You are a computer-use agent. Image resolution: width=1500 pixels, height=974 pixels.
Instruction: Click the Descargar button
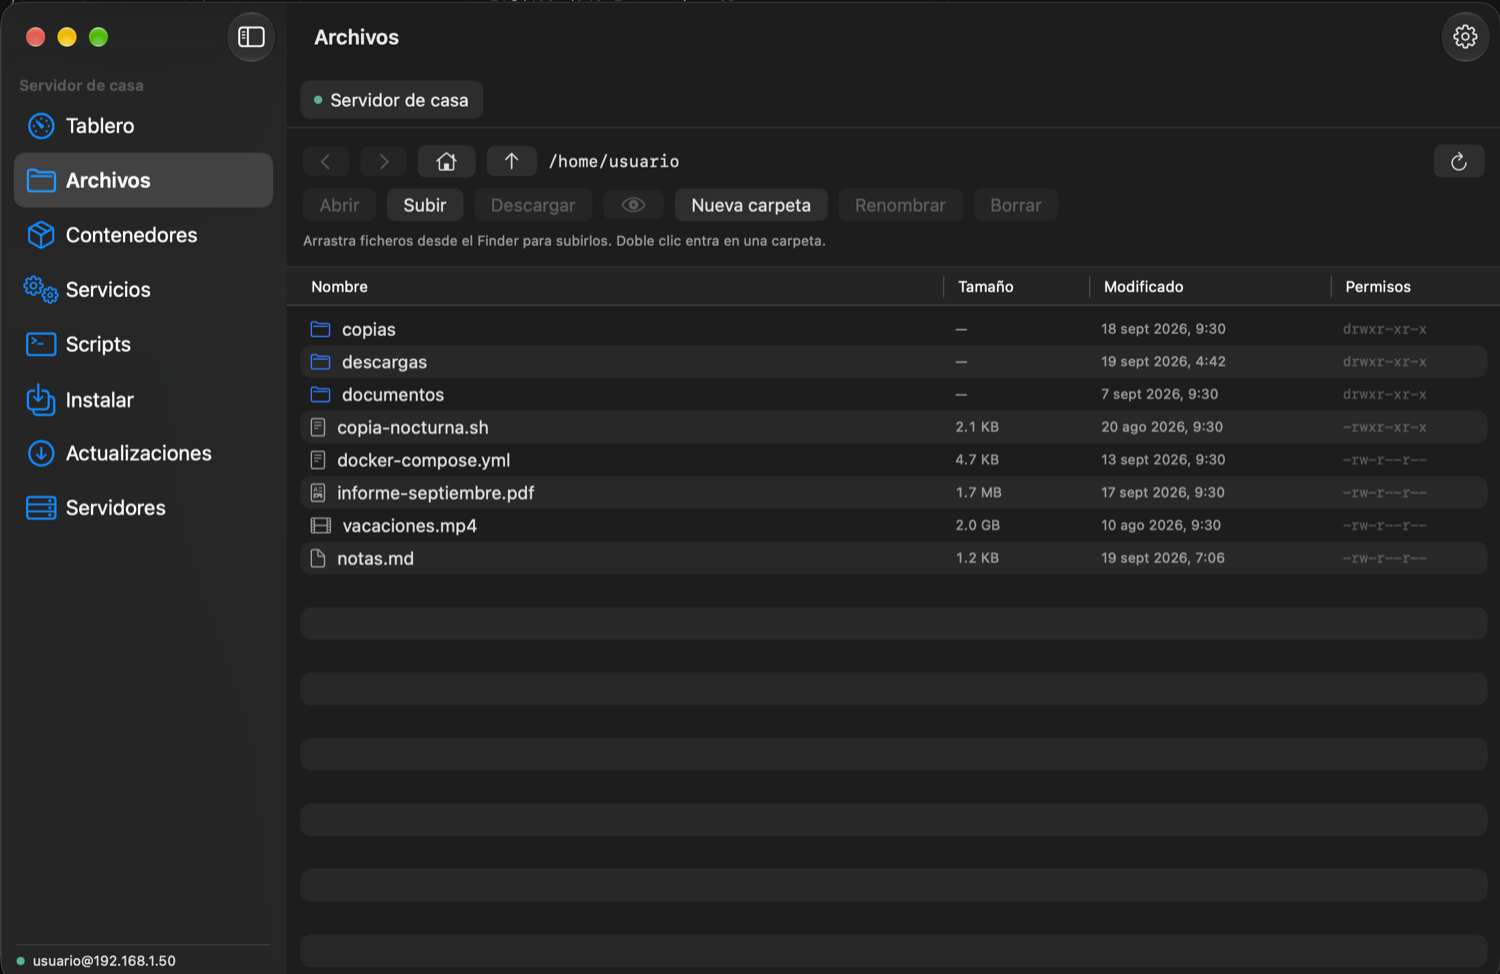click(x=533, y=205)
